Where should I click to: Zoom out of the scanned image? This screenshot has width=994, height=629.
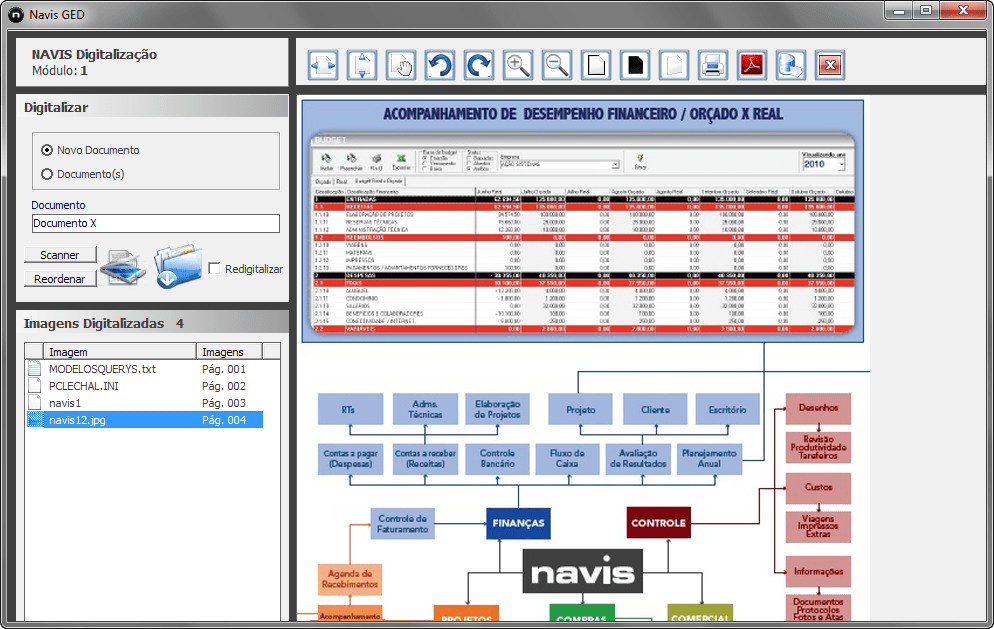click(x=556, y=64)
